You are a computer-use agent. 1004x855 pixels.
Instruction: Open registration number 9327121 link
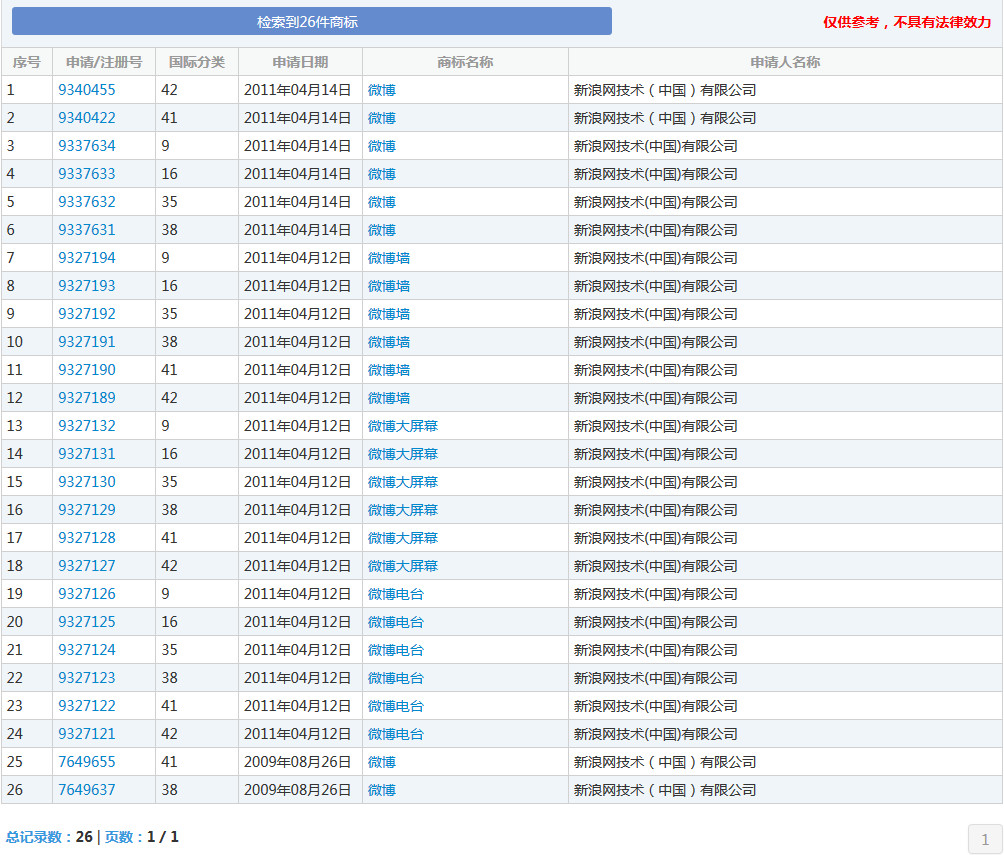click(86, 734)
